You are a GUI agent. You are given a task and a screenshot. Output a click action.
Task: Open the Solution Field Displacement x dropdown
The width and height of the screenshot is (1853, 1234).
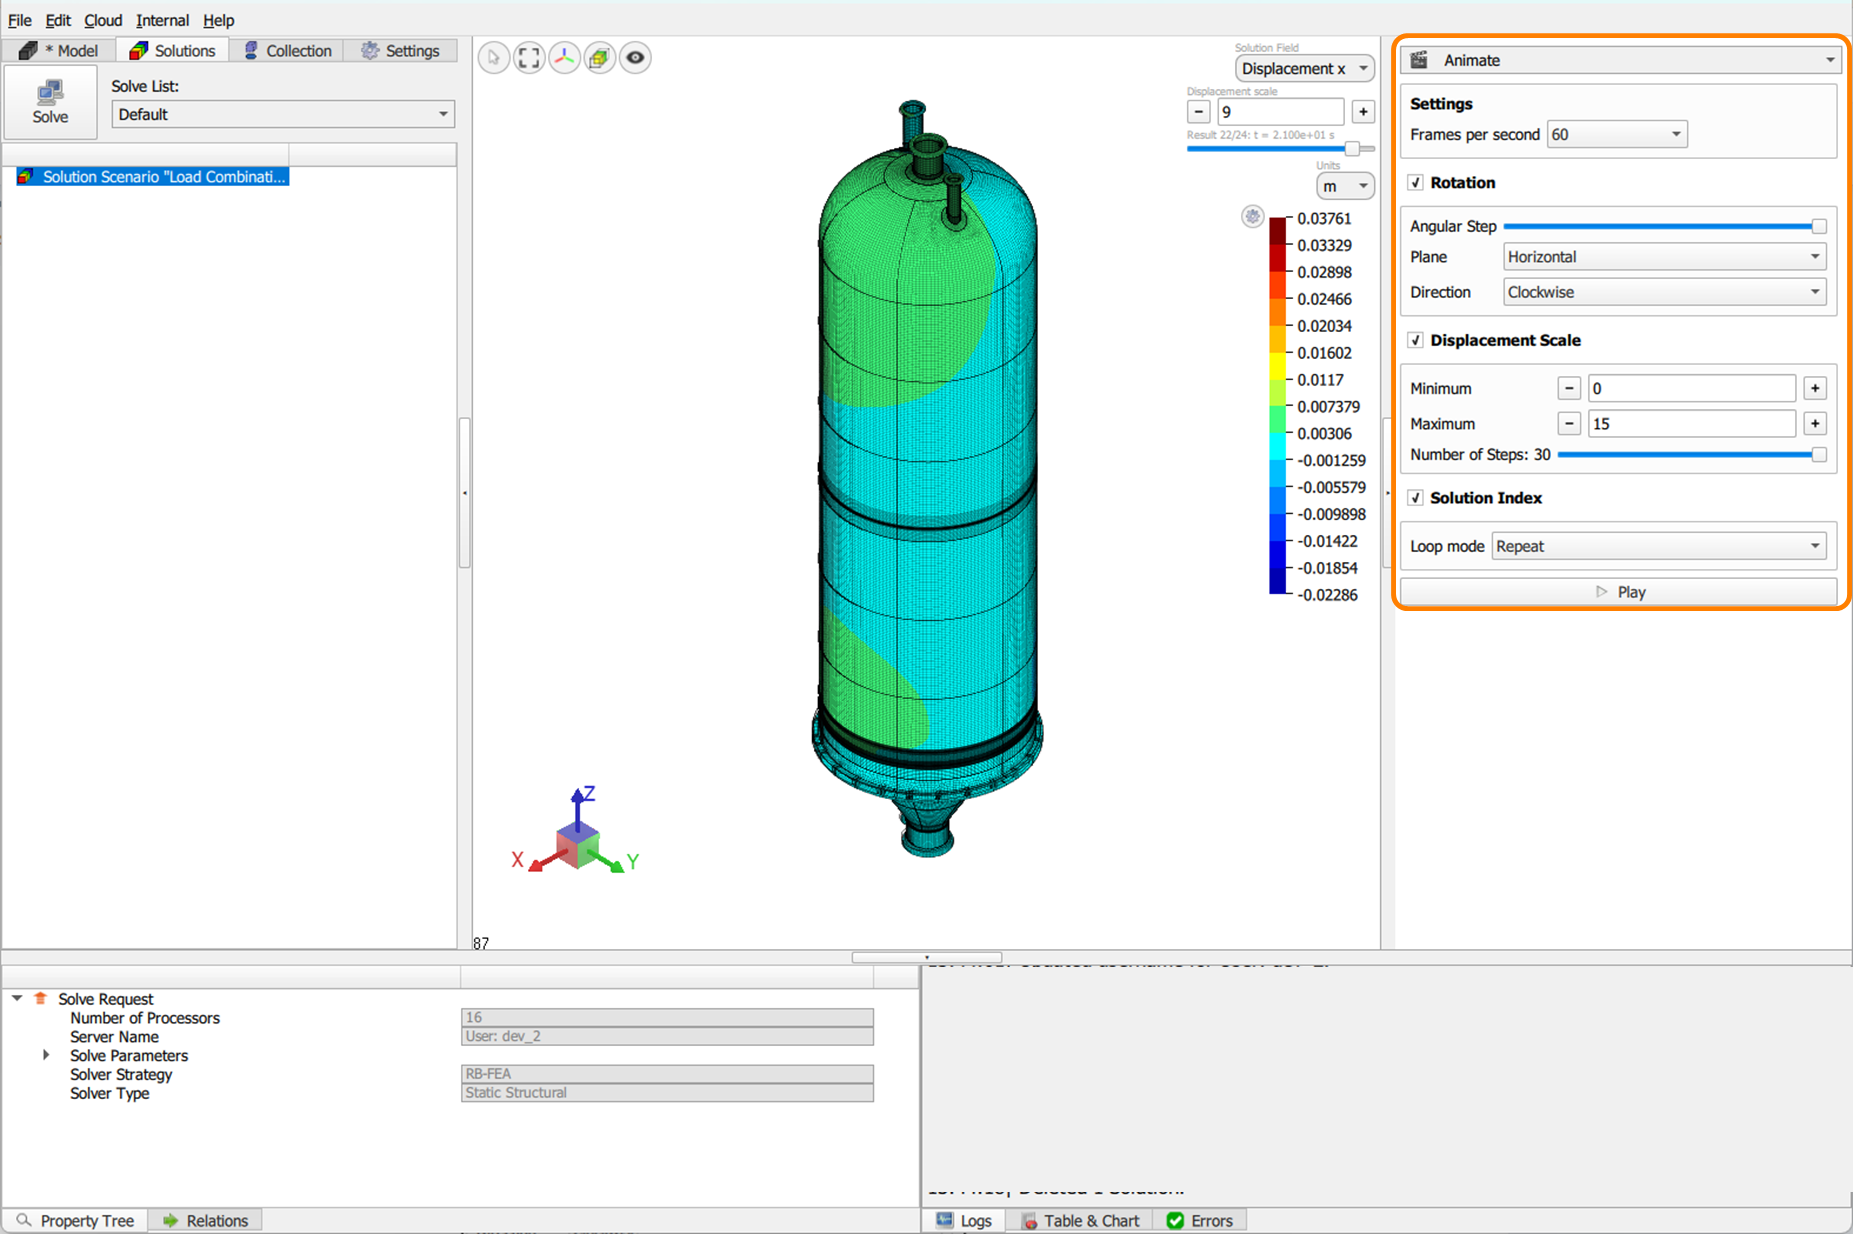(x=1305, y=69)
